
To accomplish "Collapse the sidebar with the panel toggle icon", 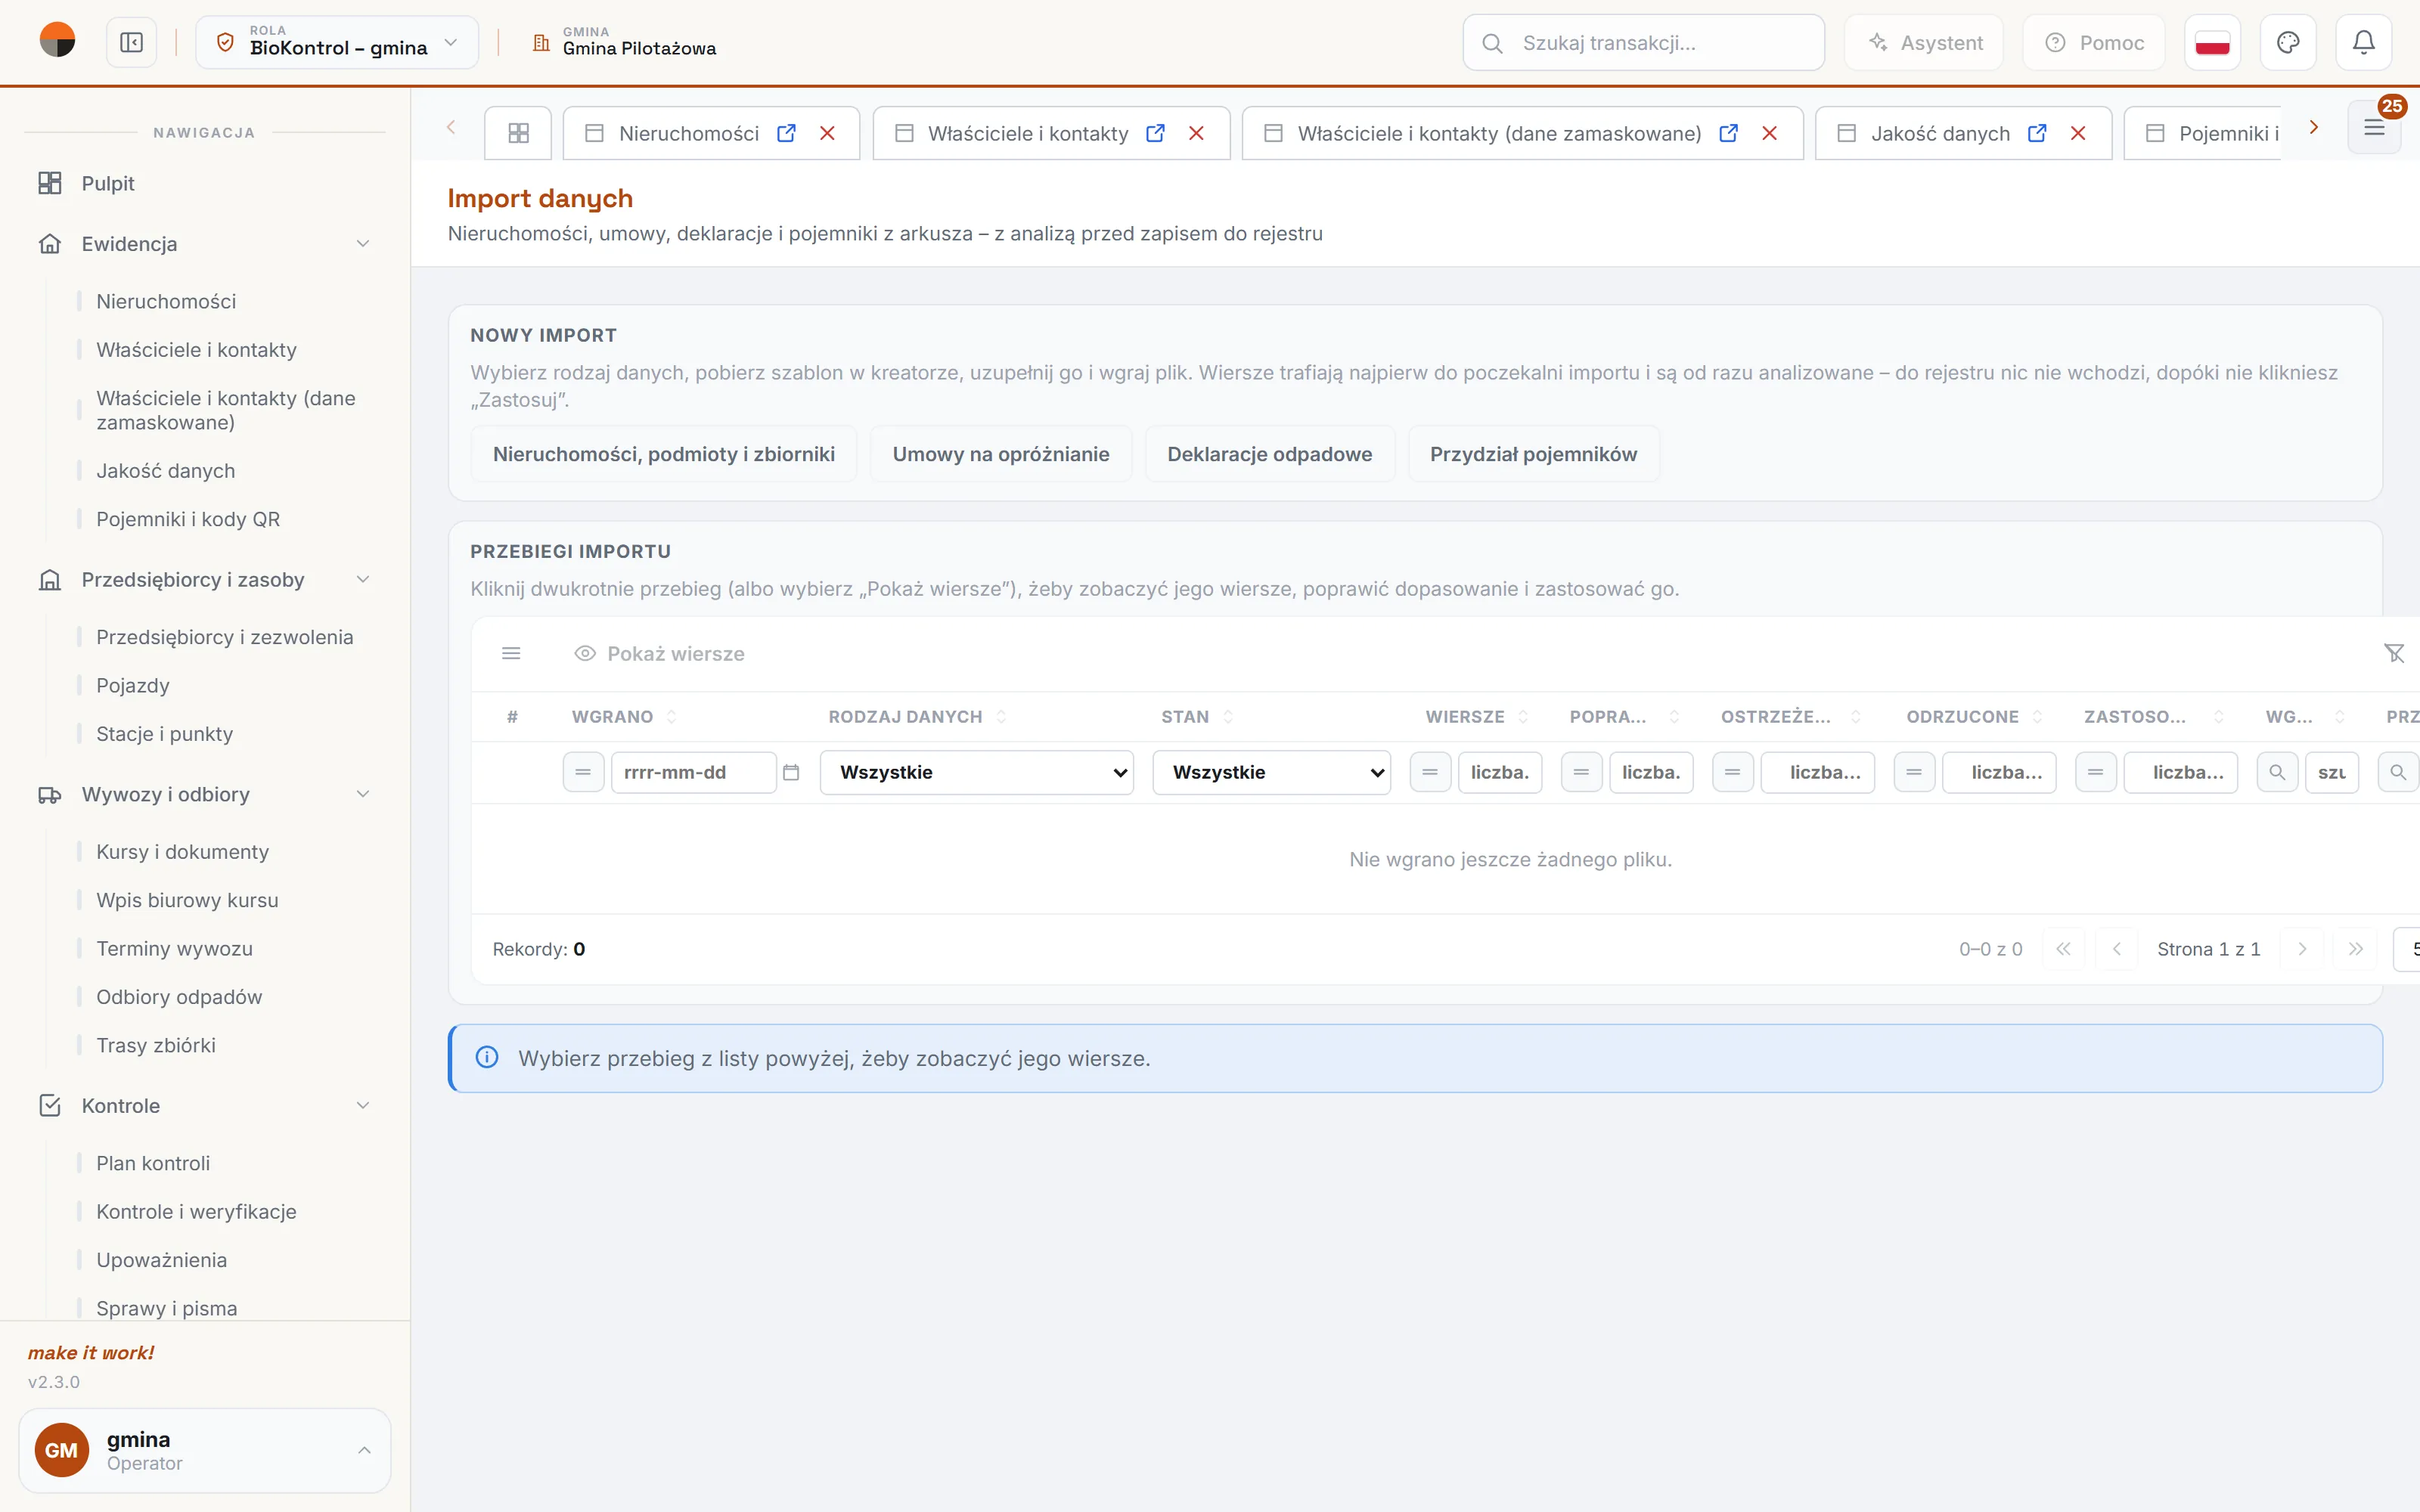I will pyautogui.click(x=131, y=43).
